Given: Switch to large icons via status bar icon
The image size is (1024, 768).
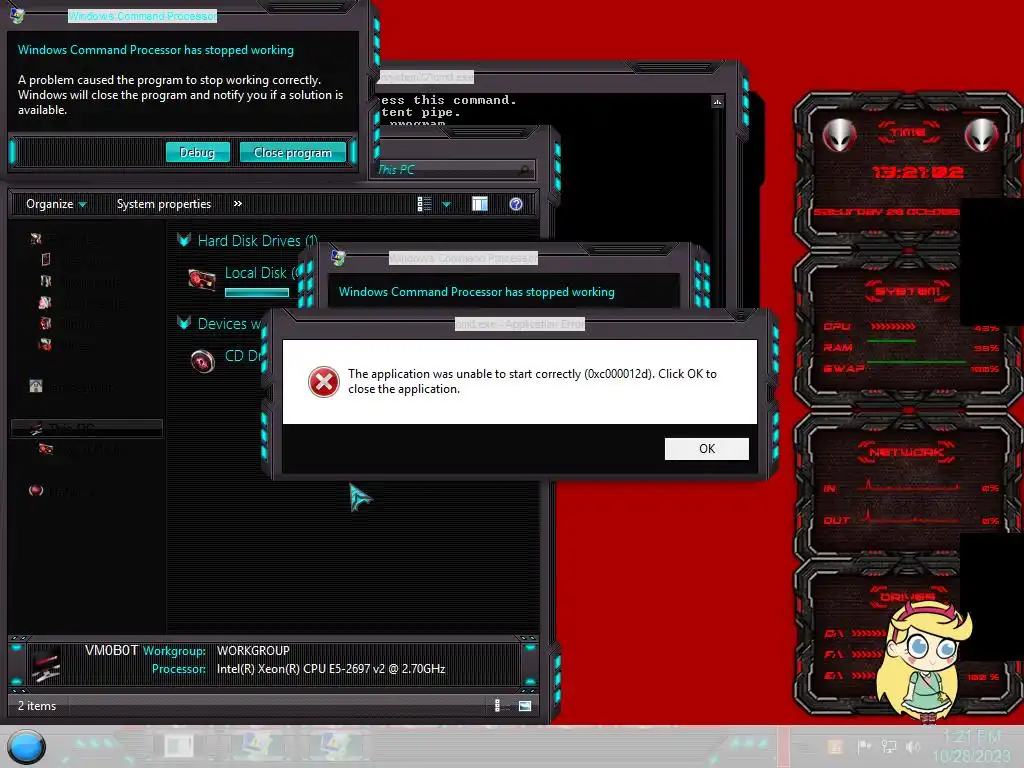Looking at the screenshot, I should tap(525, 705).
